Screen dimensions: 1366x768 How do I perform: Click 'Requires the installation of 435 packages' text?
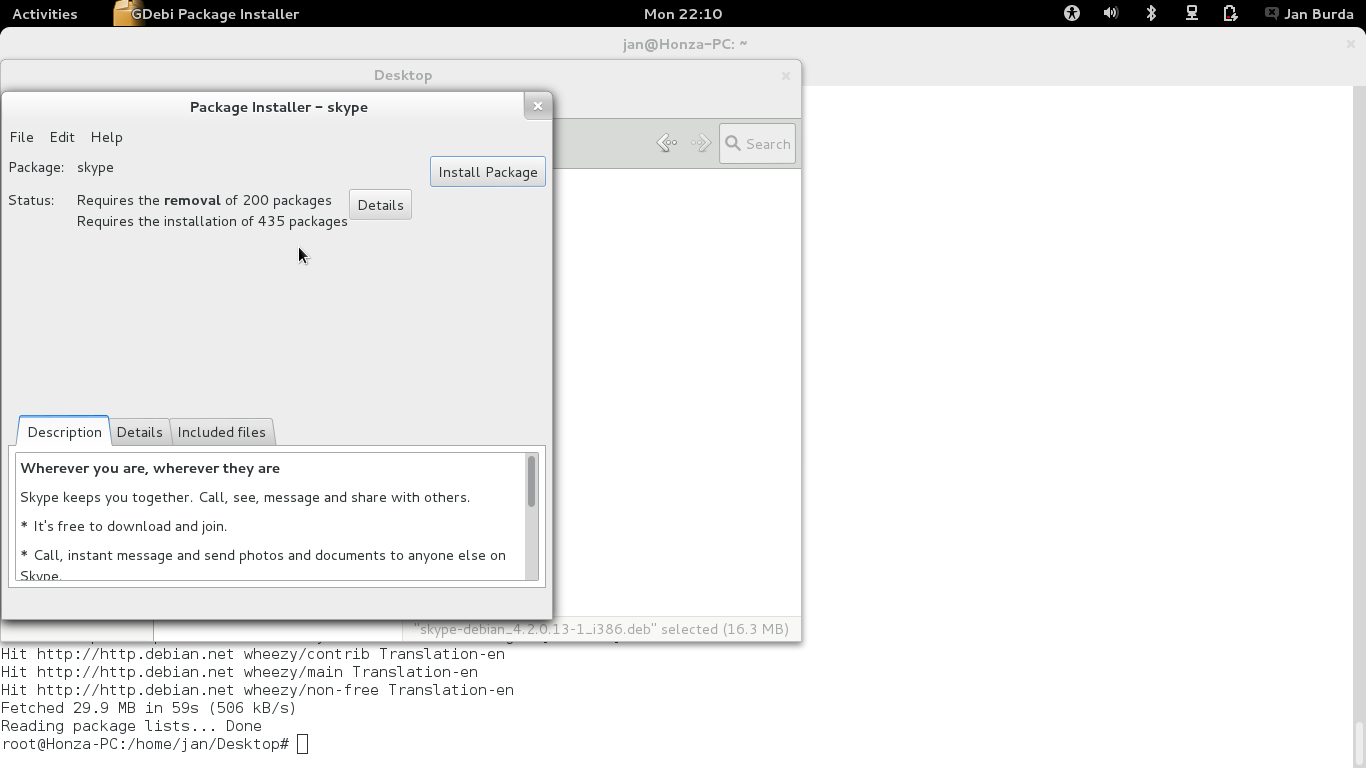point(212,221)
